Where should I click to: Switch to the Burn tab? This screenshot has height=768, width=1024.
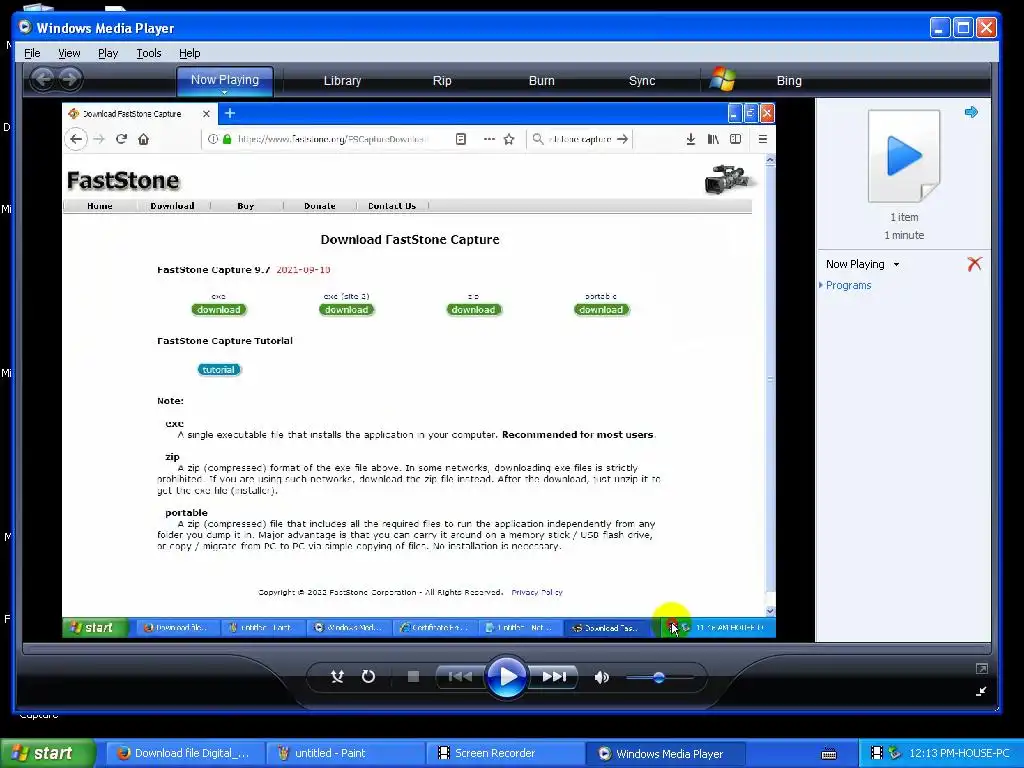[x=541, y=81]
